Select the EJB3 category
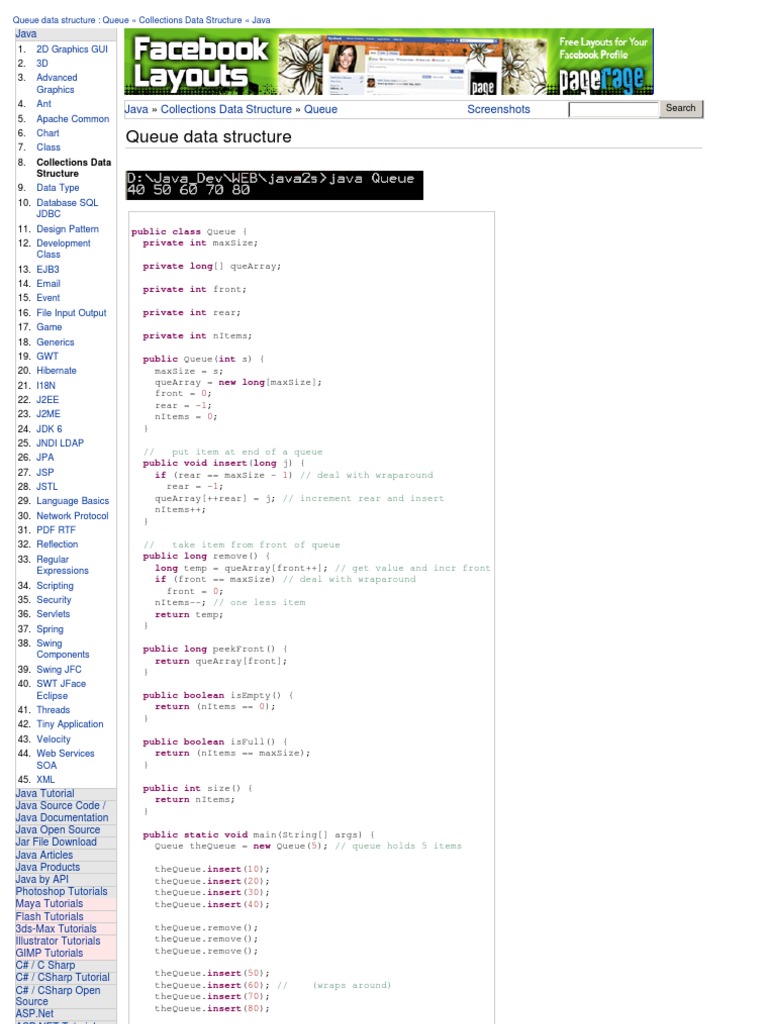Screen dimensions: 768x1024 pos(48,270)
